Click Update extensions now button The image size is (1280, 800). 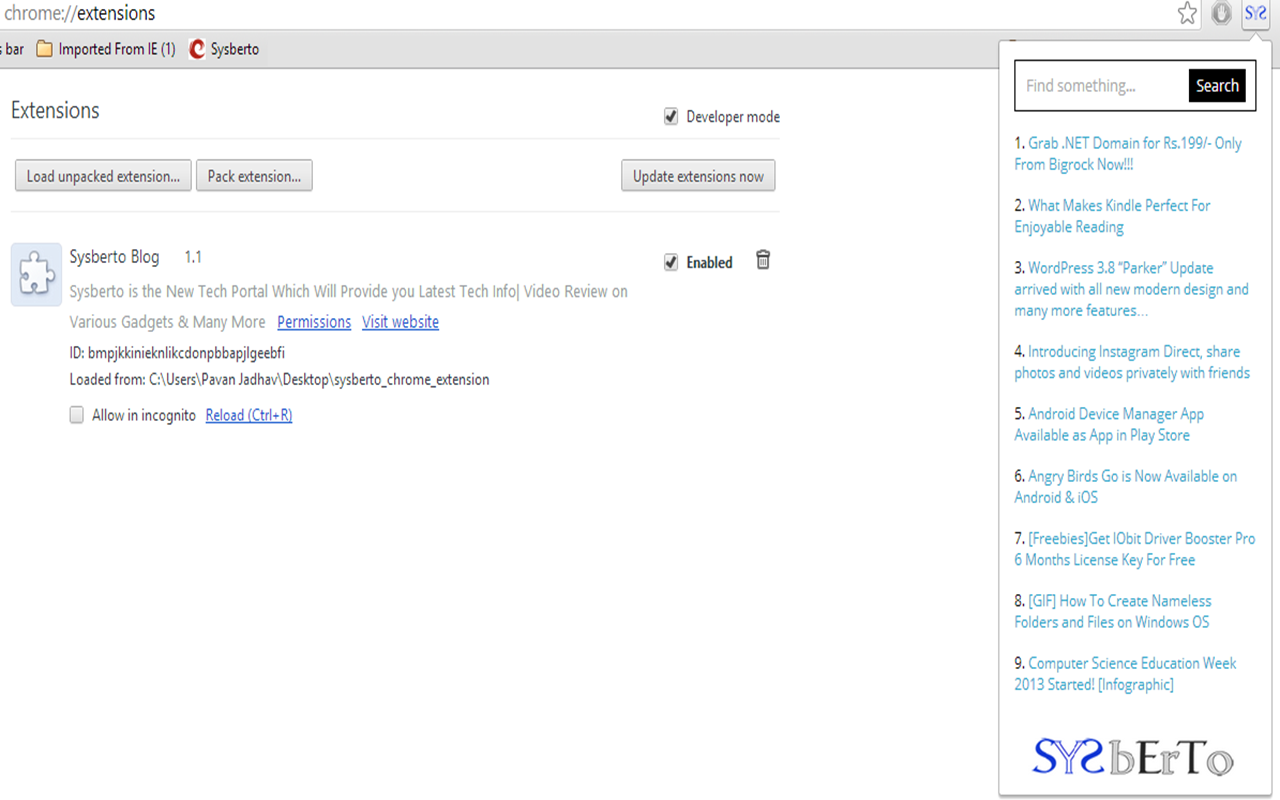click(698, 176)
